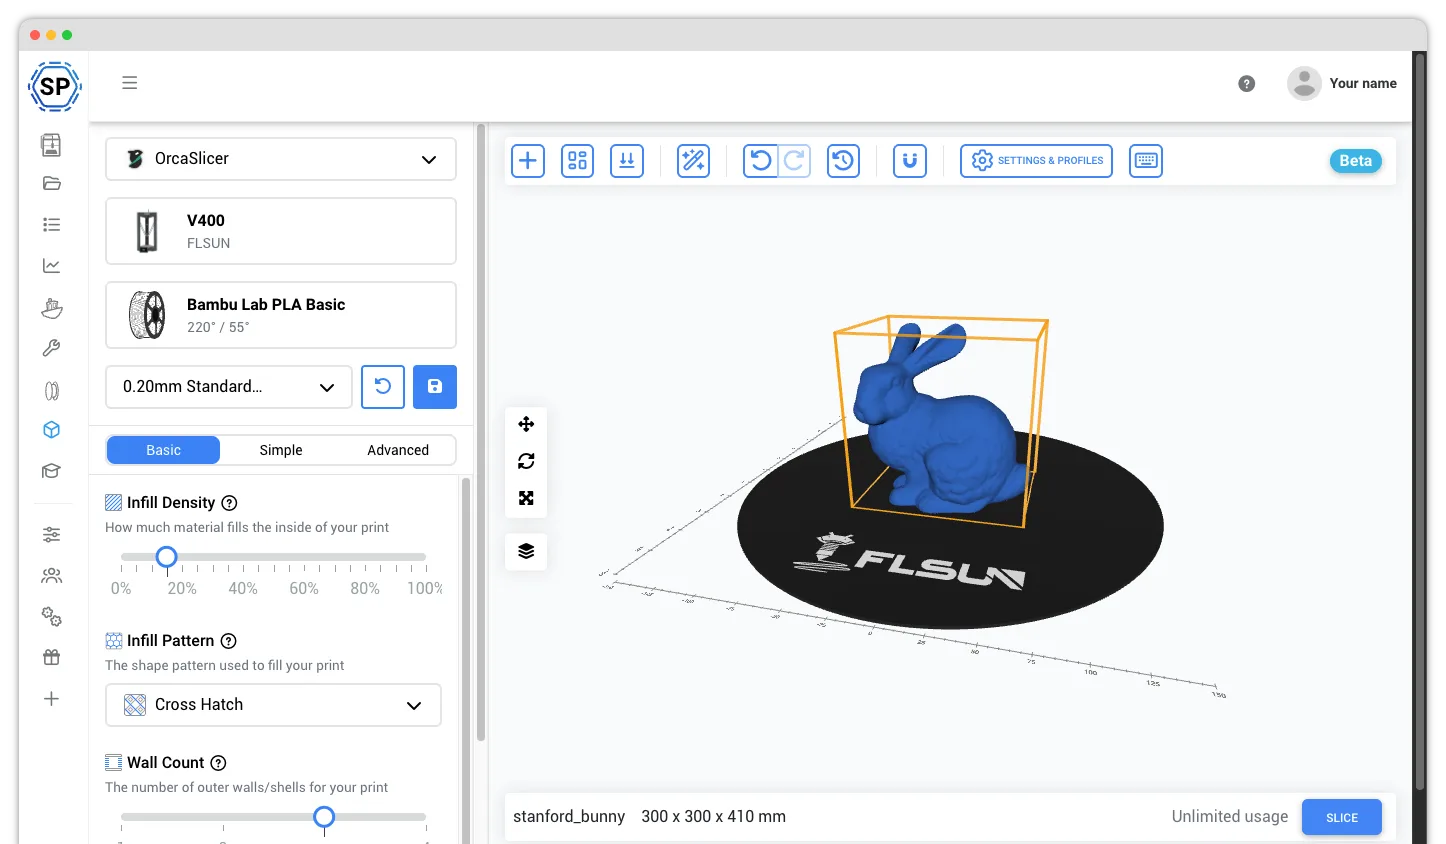Switch to the Advanced tab
Viewport: 1446px width, 844px height.
398,450
